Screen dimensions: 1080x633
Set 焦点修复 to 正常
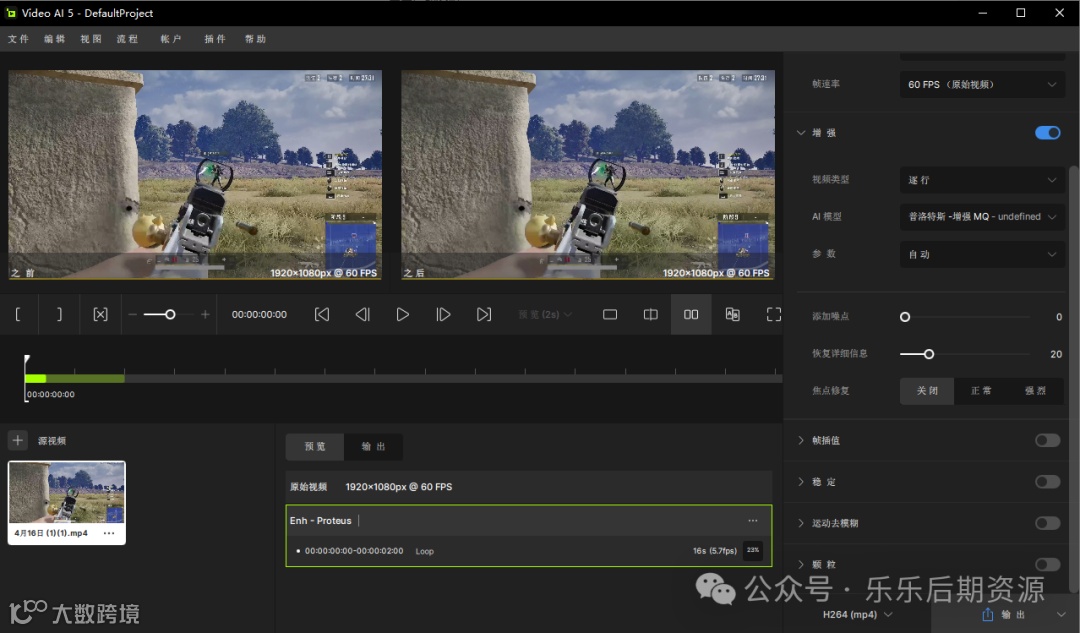(982, 391)
